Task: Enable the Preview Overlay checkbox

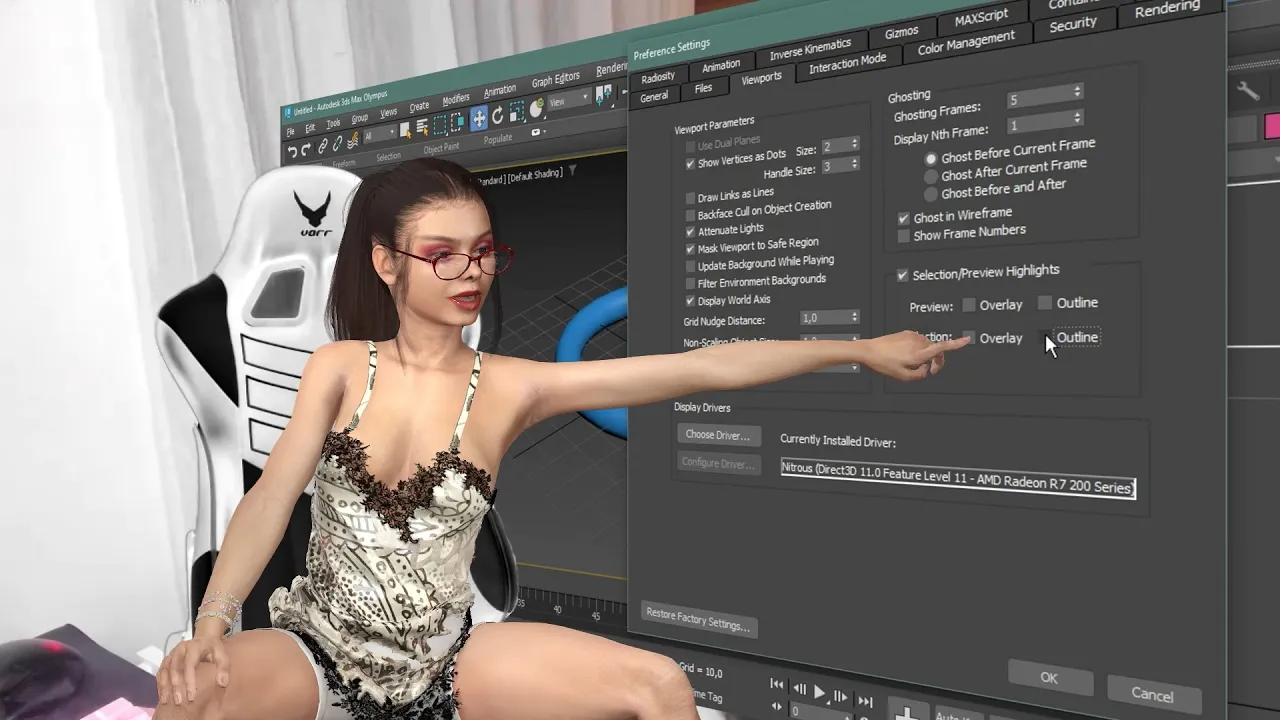Action: coord(969,304)
